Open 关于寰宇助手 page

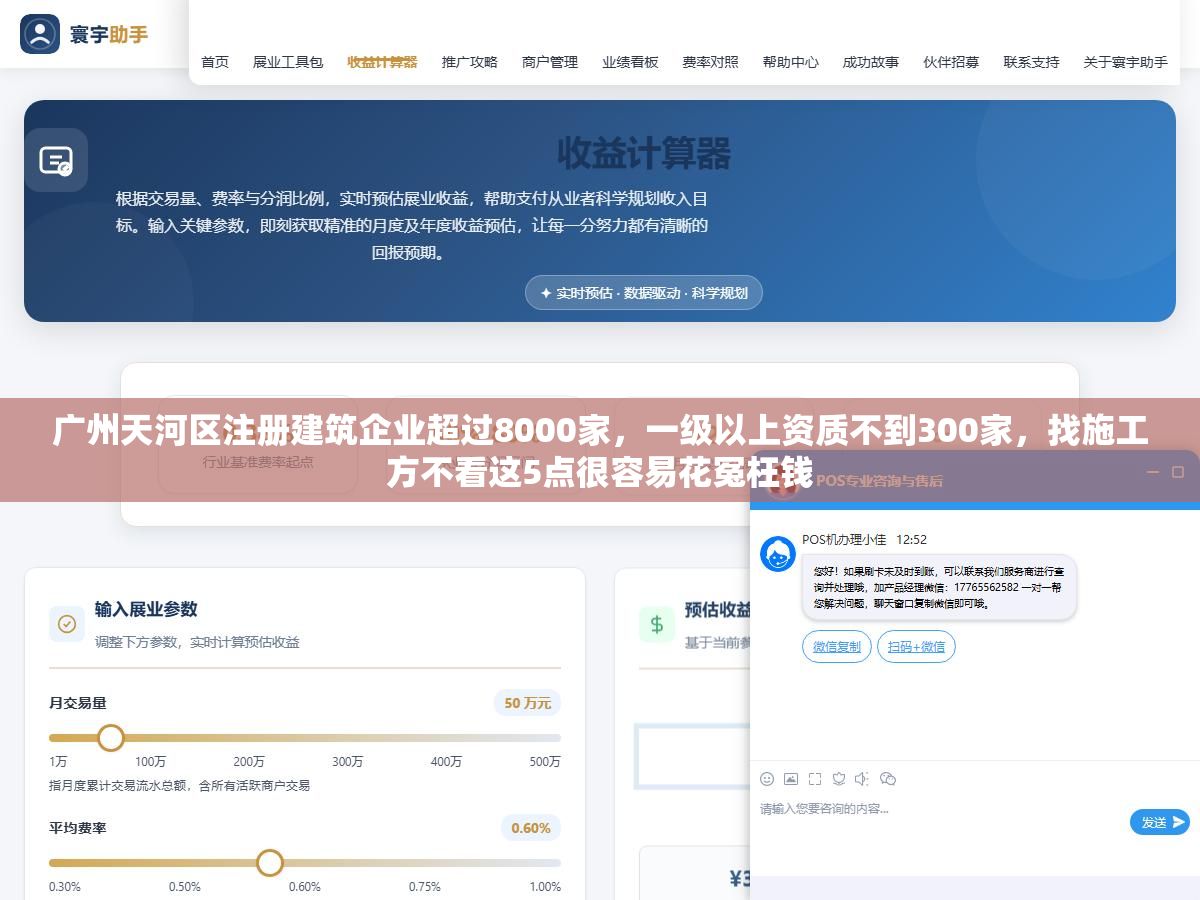point(1126,62)
